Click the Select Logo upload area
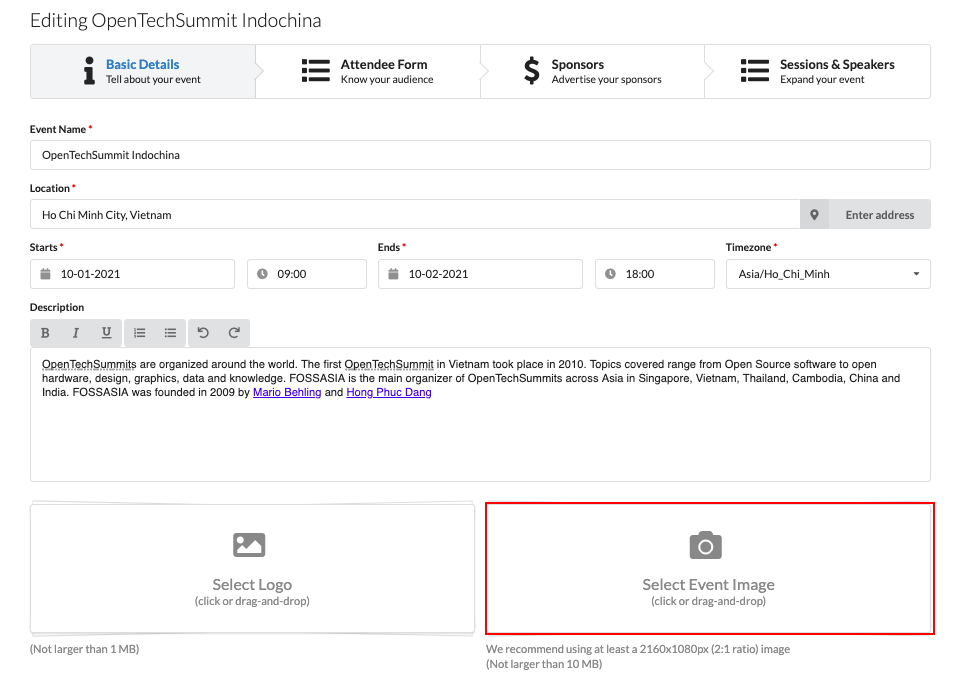The height and width of the screenshot is (685, 960). pos(252,569)
